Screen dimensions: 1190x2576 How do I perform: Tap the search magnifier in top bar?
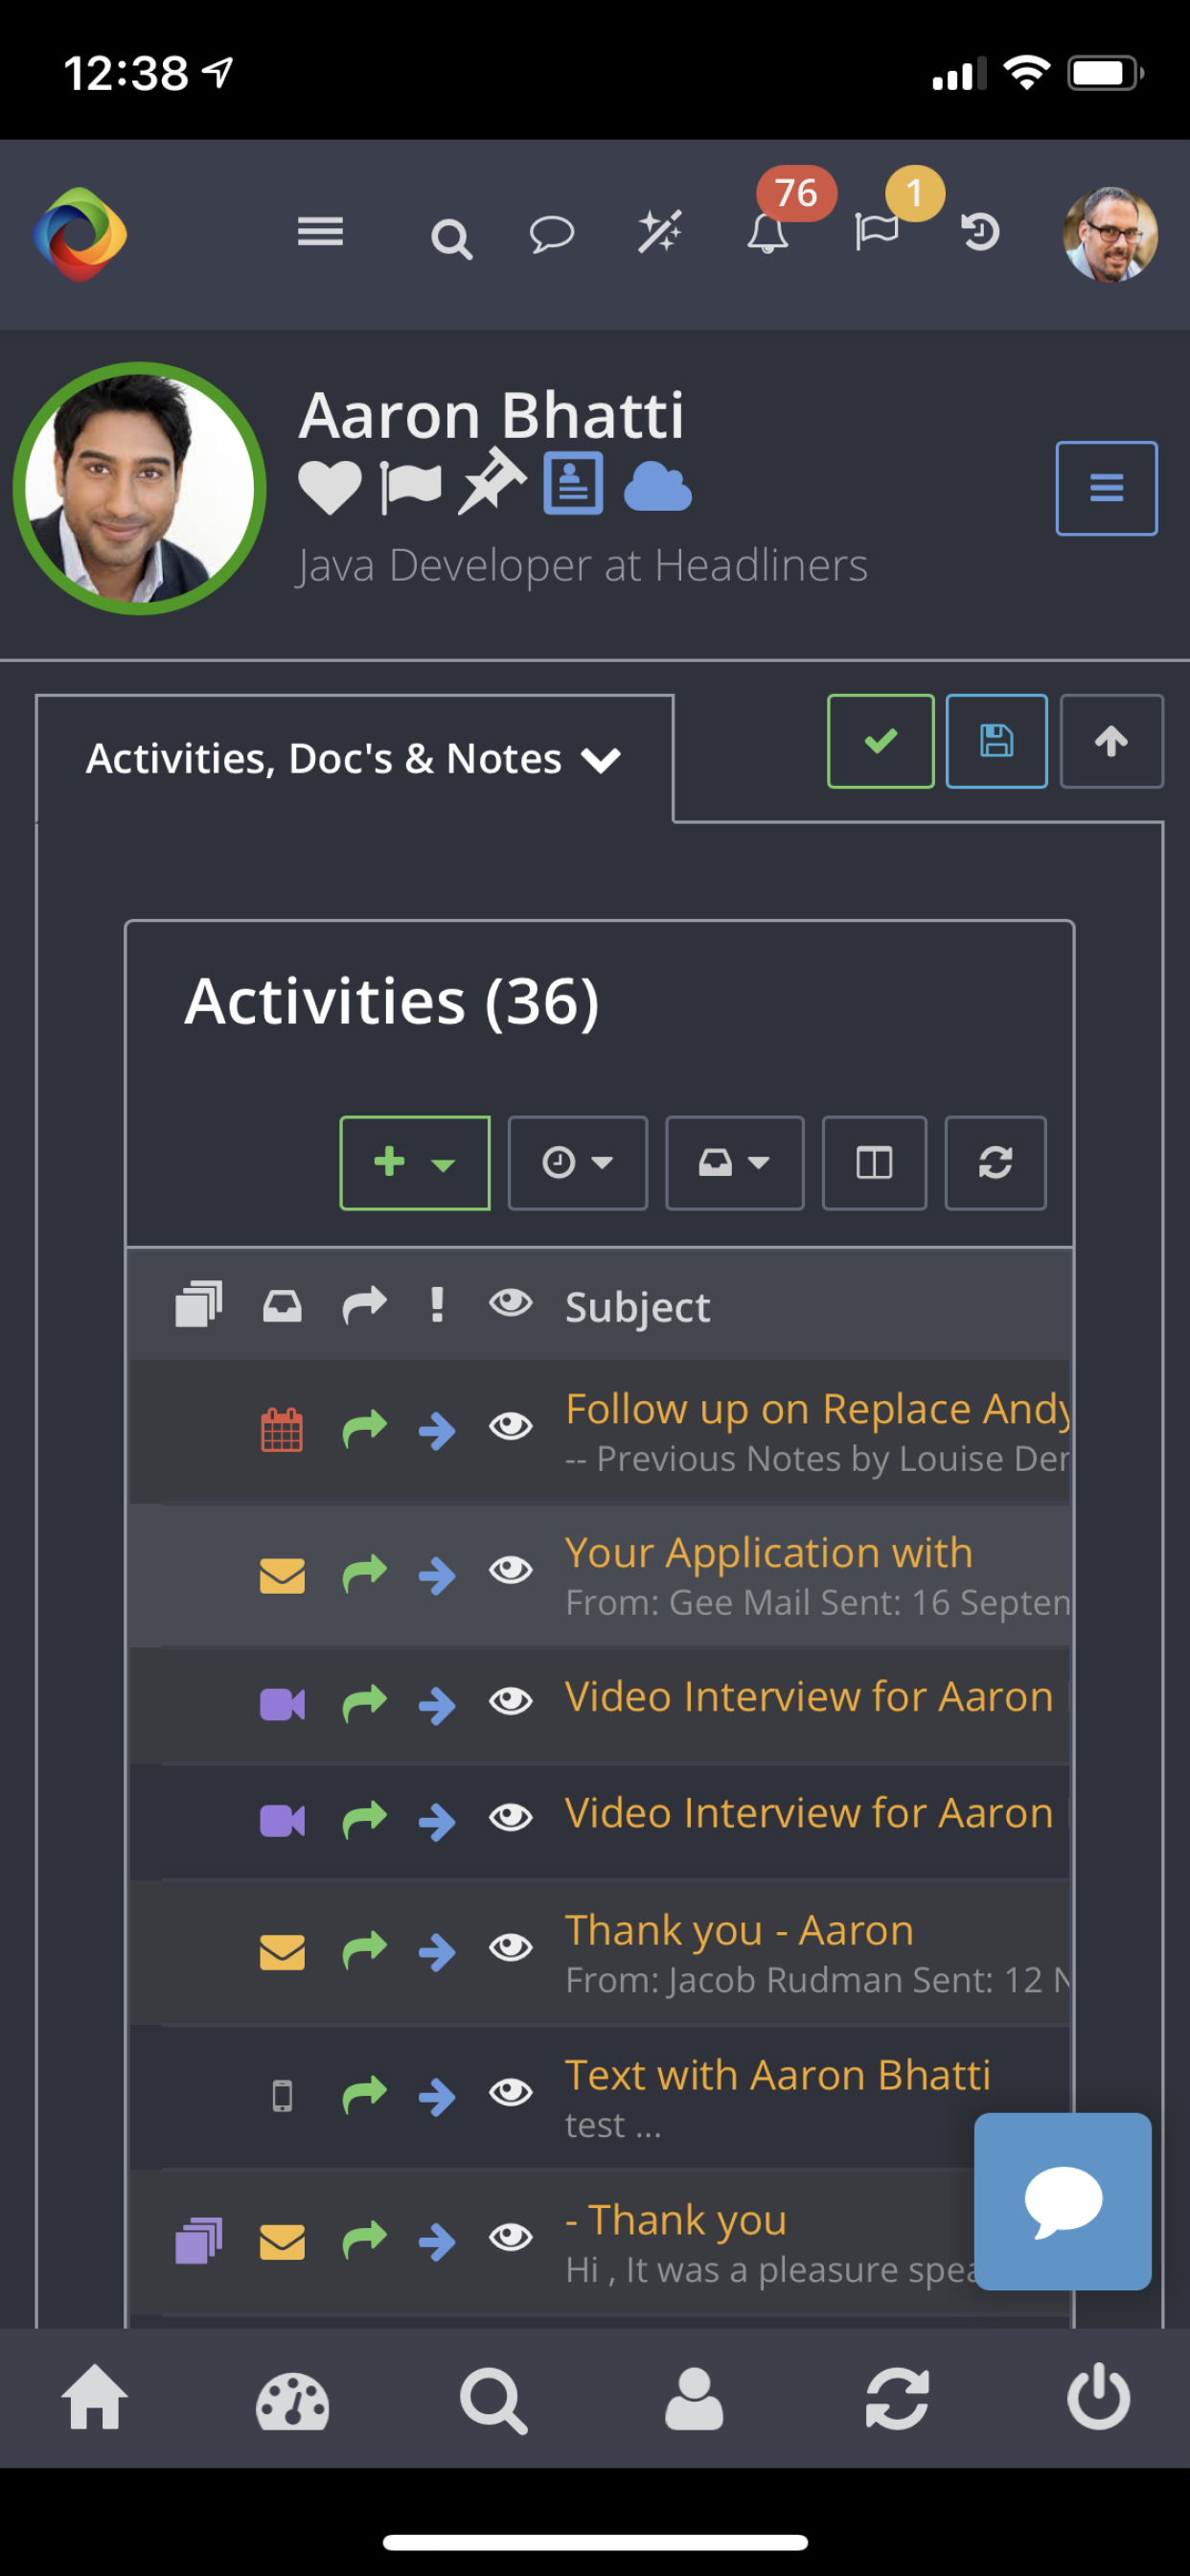(451, 239)
